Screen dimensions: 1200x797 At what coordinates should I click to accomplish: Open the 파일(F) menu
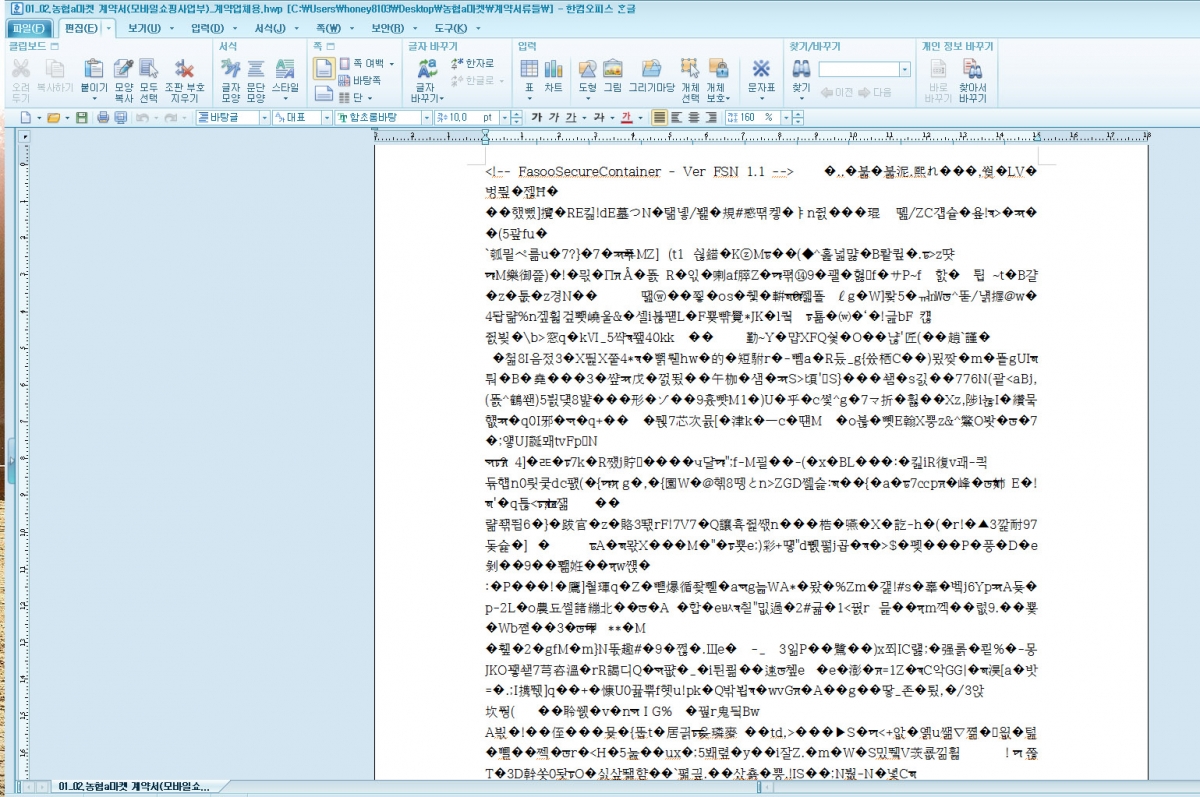[28, 28]
